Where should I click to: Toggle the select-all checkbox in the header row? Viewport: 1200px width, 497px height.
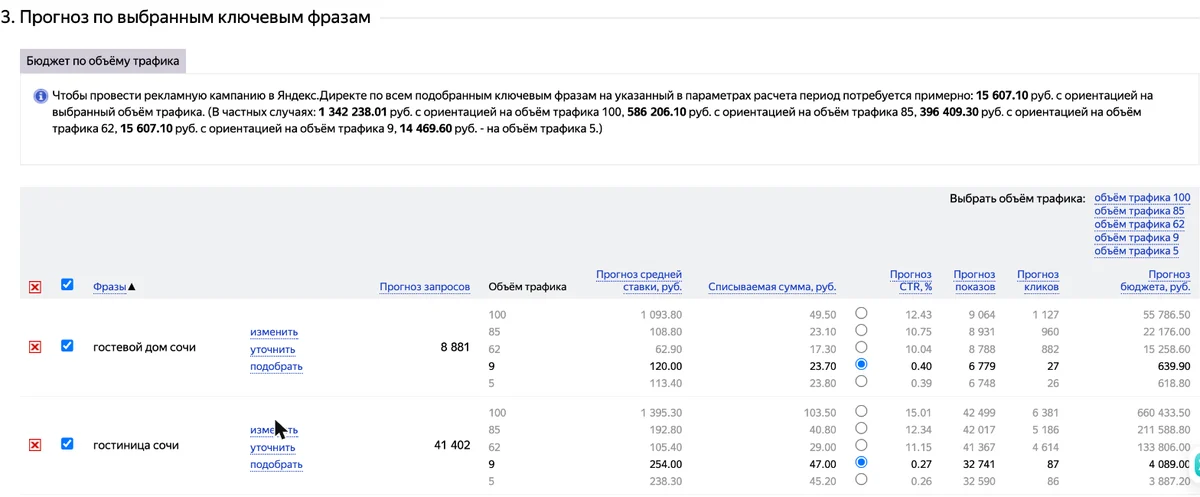click(x=67, y=285)
